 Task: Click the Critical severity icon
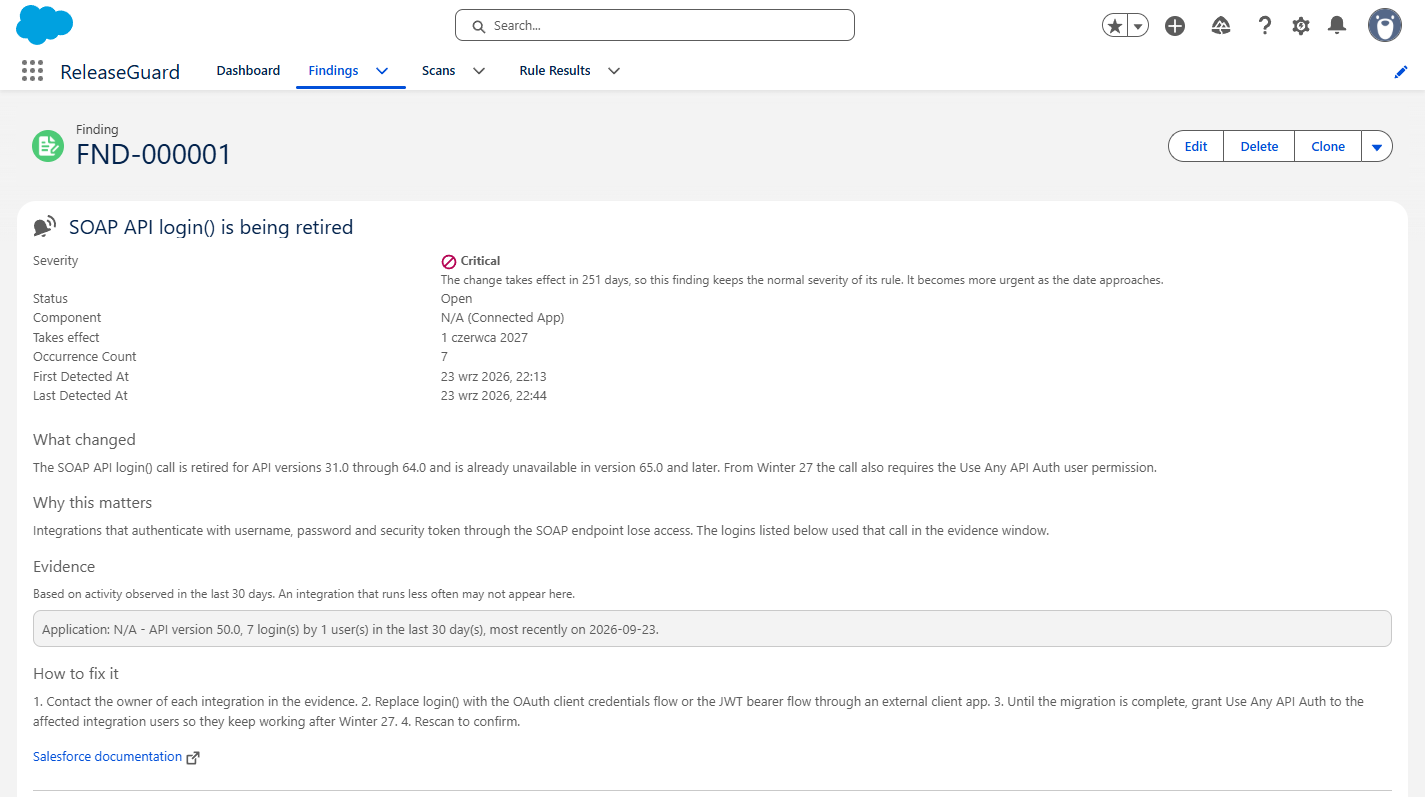click(x=449, y=262)
